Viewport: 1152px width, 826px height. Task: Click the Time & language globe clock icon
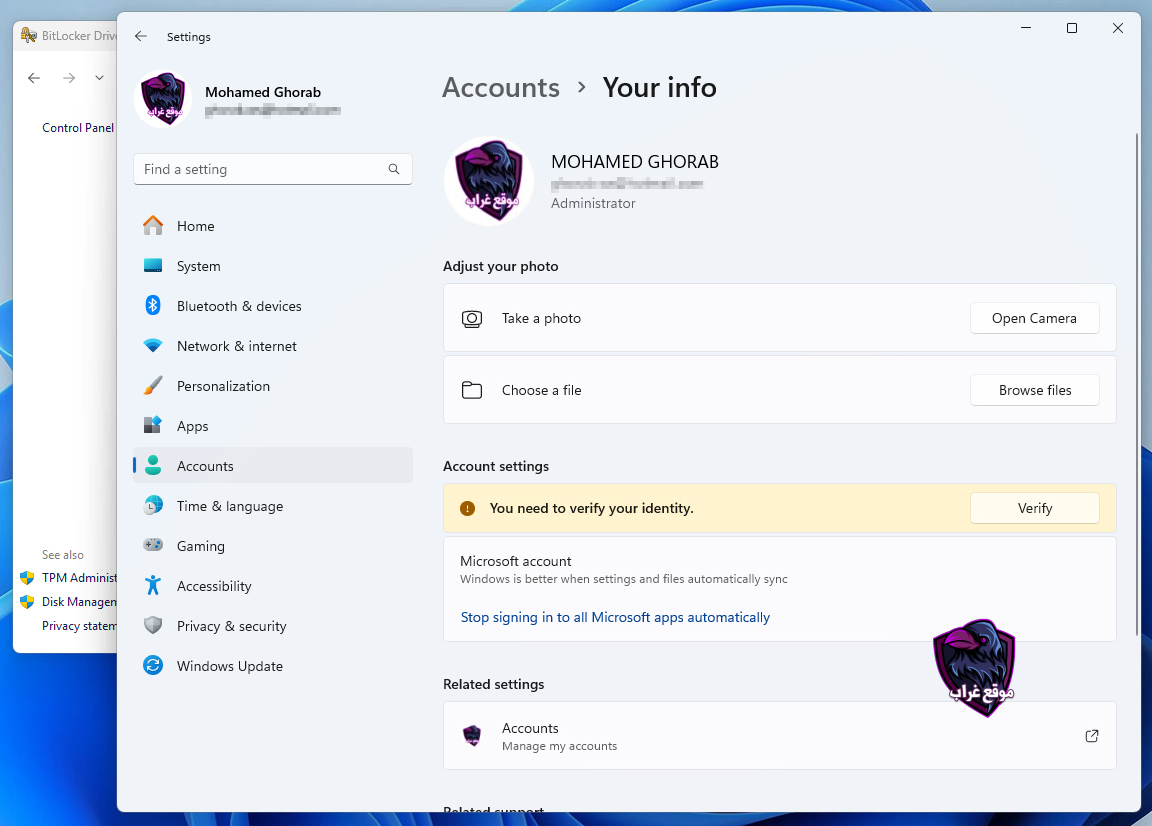153,505
